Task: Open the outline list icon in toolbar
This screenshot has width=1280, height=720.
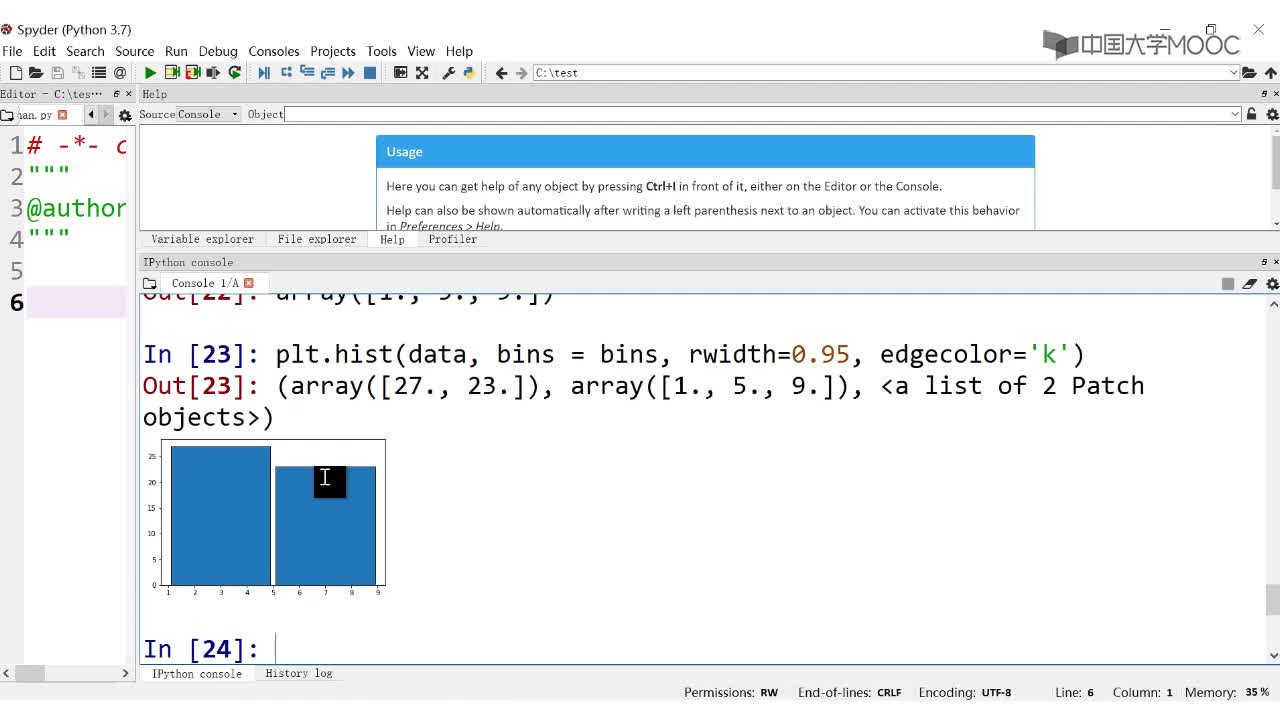Action: (x=99, y=73)
